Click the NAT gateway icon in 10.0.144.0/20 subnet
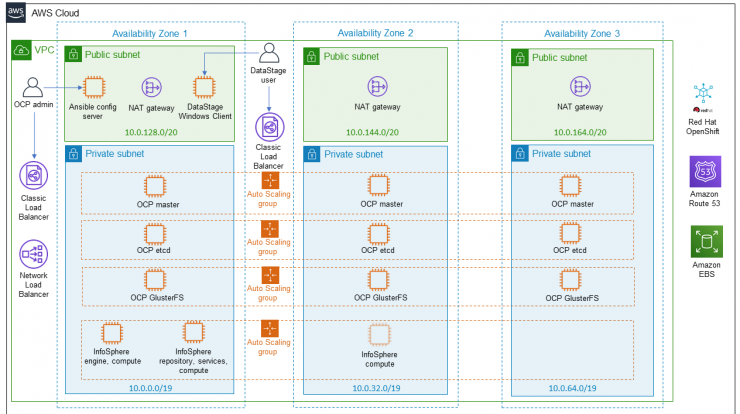The image size is (740, 414). [x=377, y=86]
